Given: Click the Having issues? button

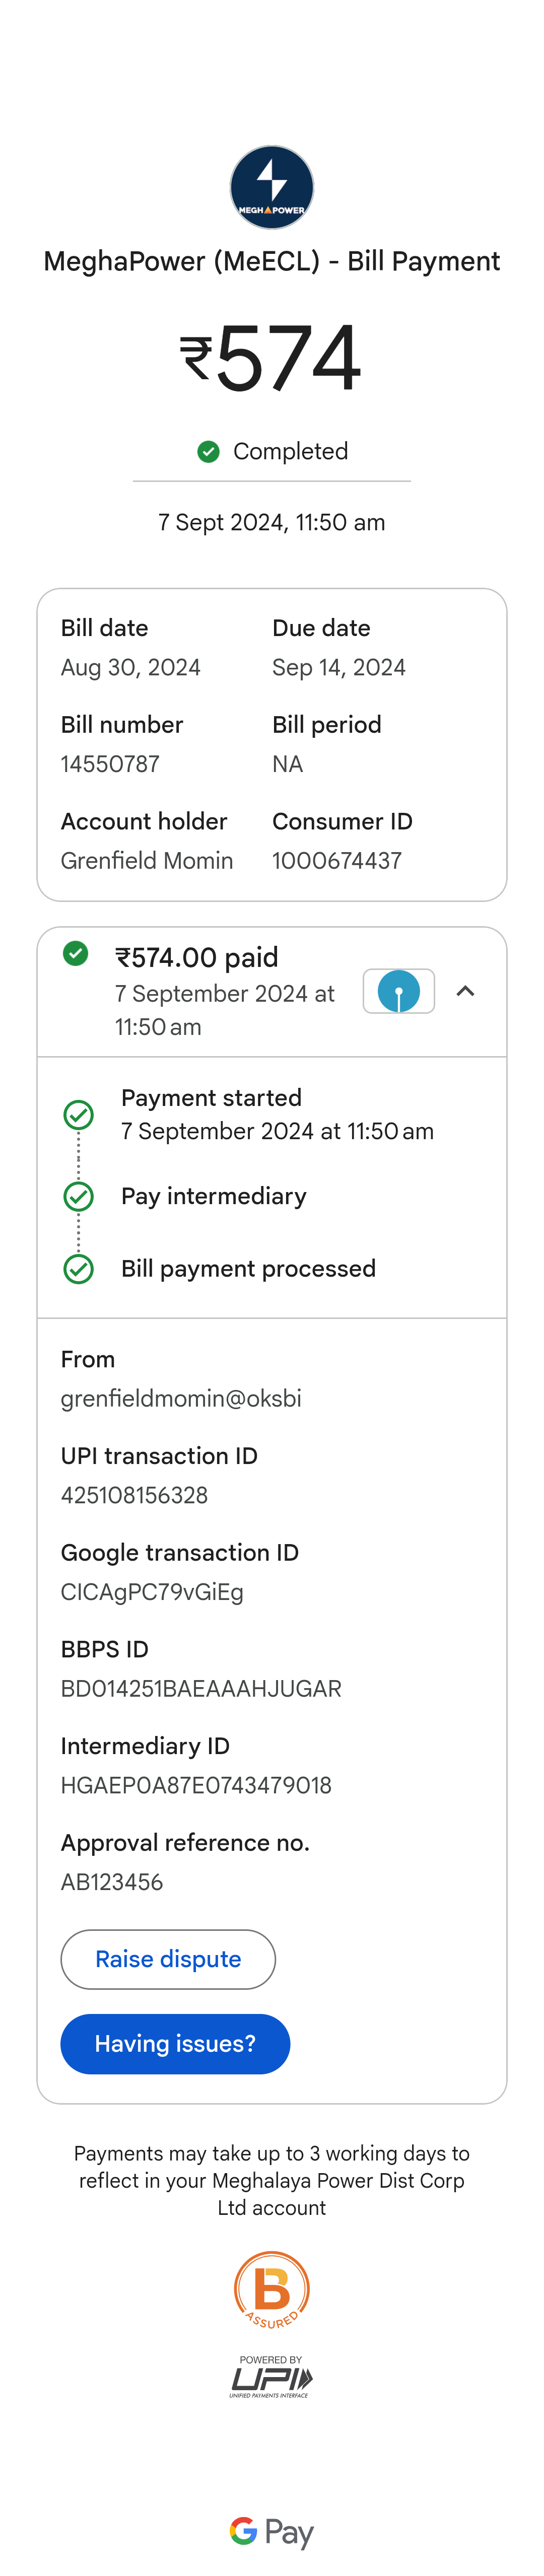Looking at the screenshot, I should (175, 2044).
